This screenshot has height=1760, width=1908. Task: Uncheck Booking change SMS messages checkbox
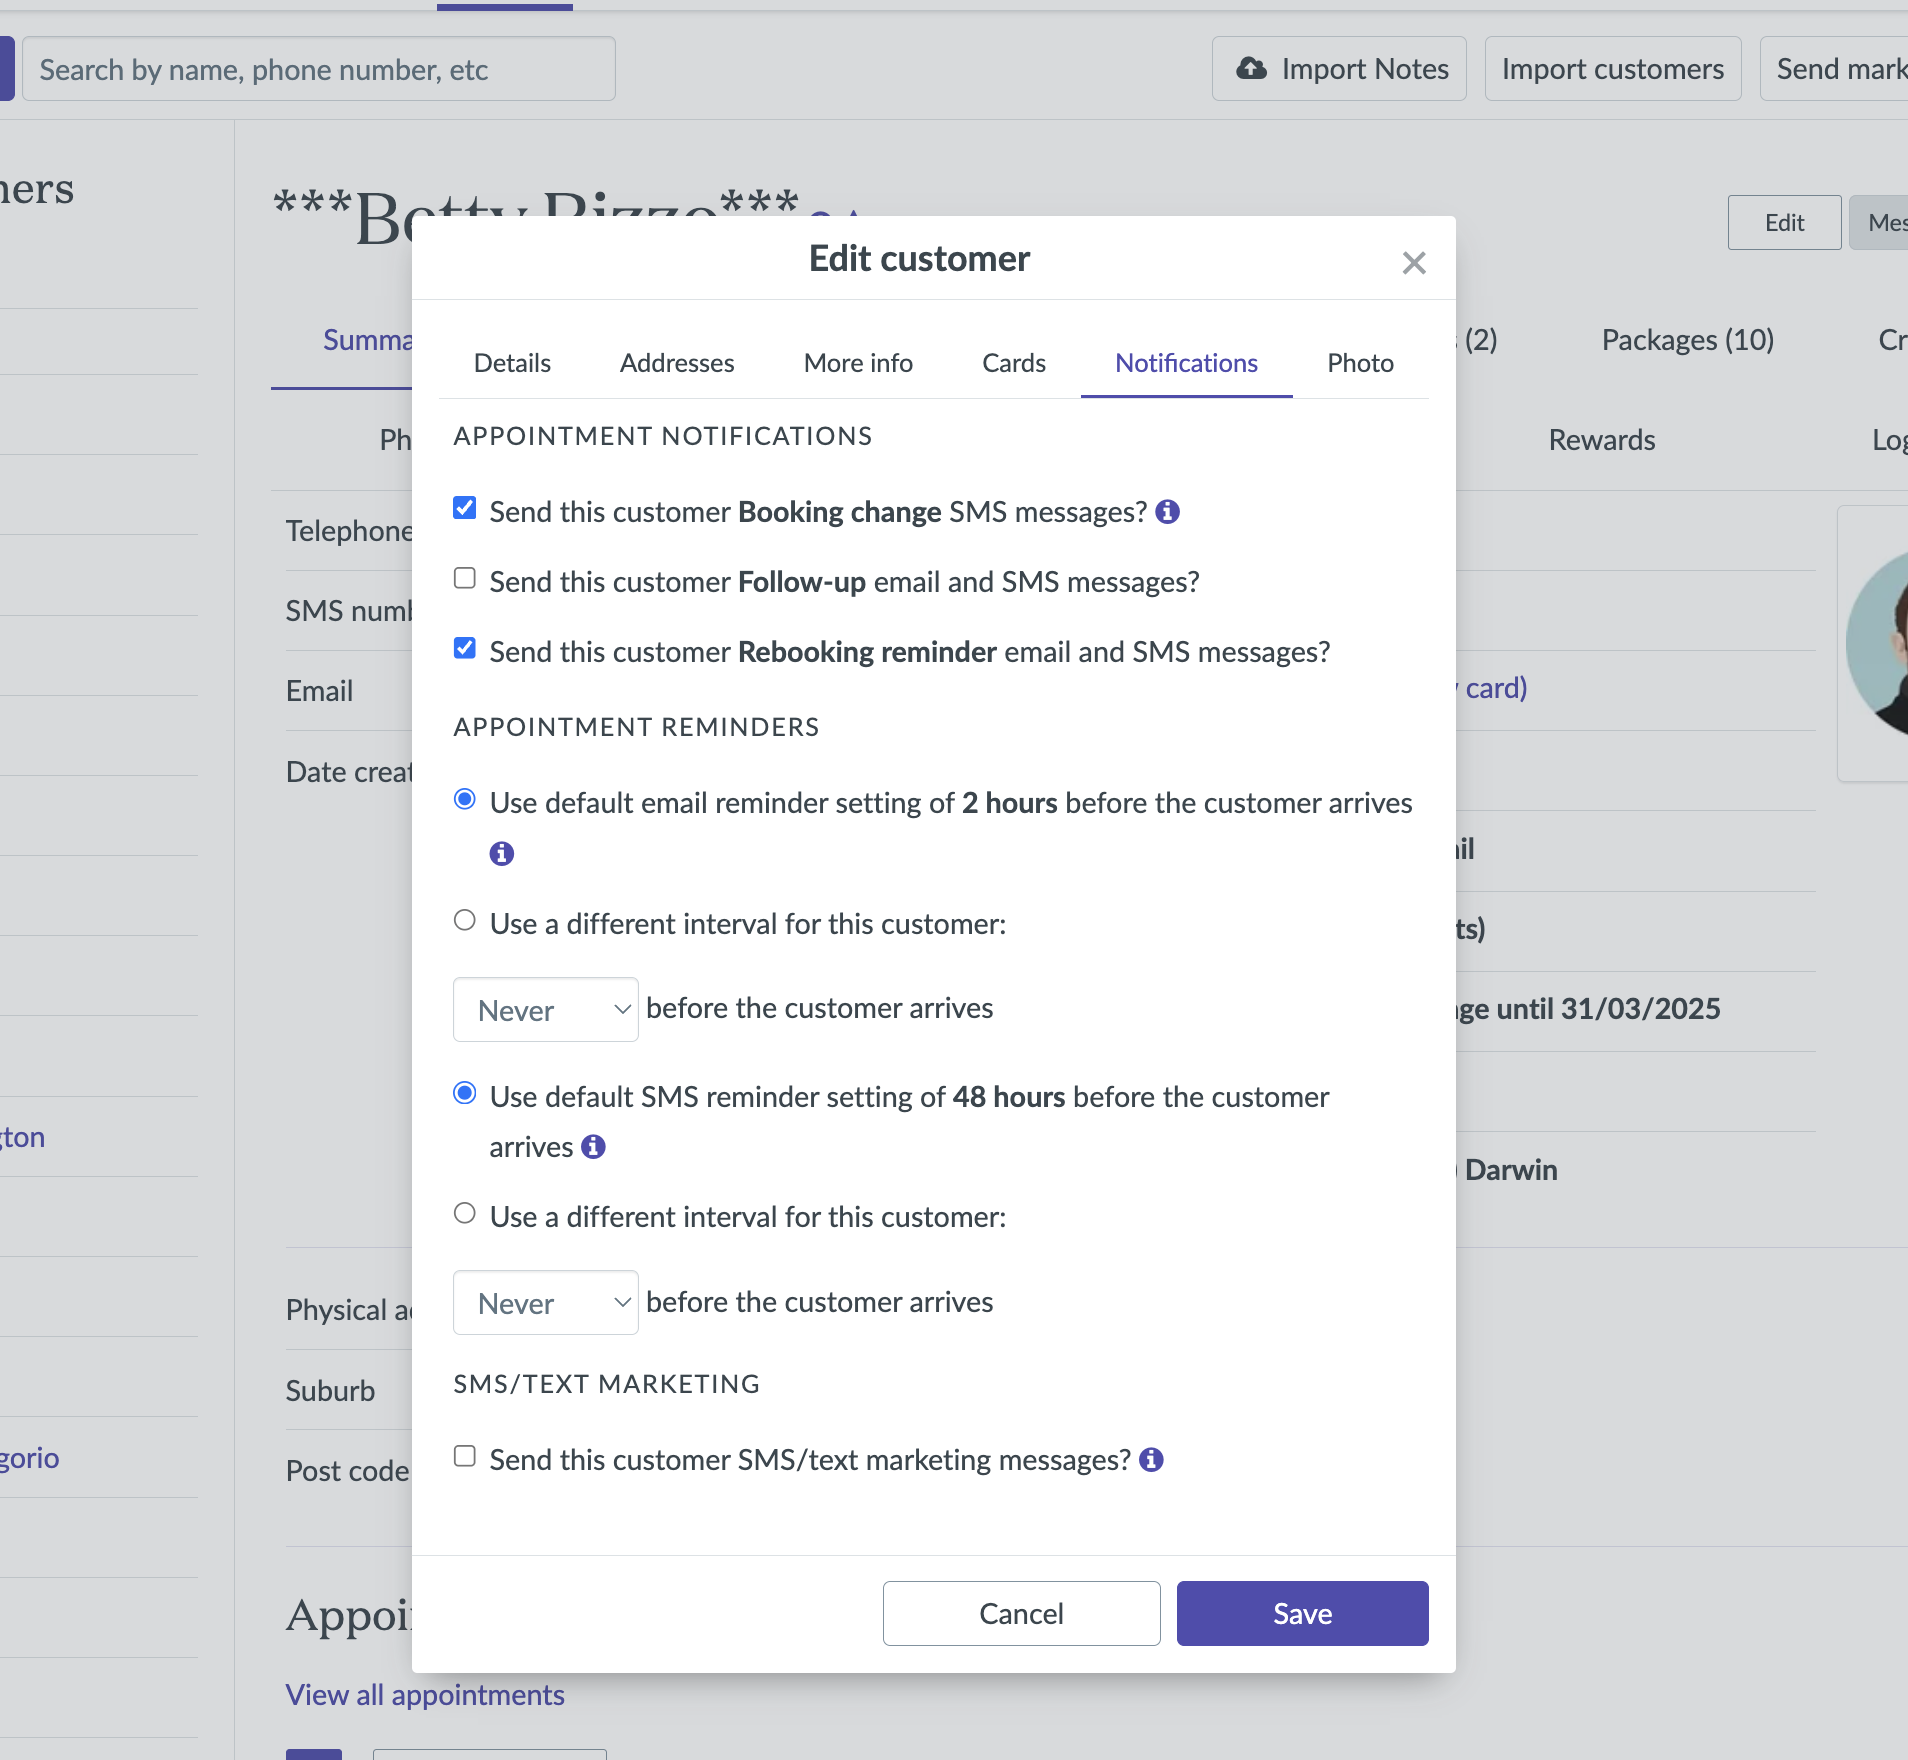click(465, 509)
